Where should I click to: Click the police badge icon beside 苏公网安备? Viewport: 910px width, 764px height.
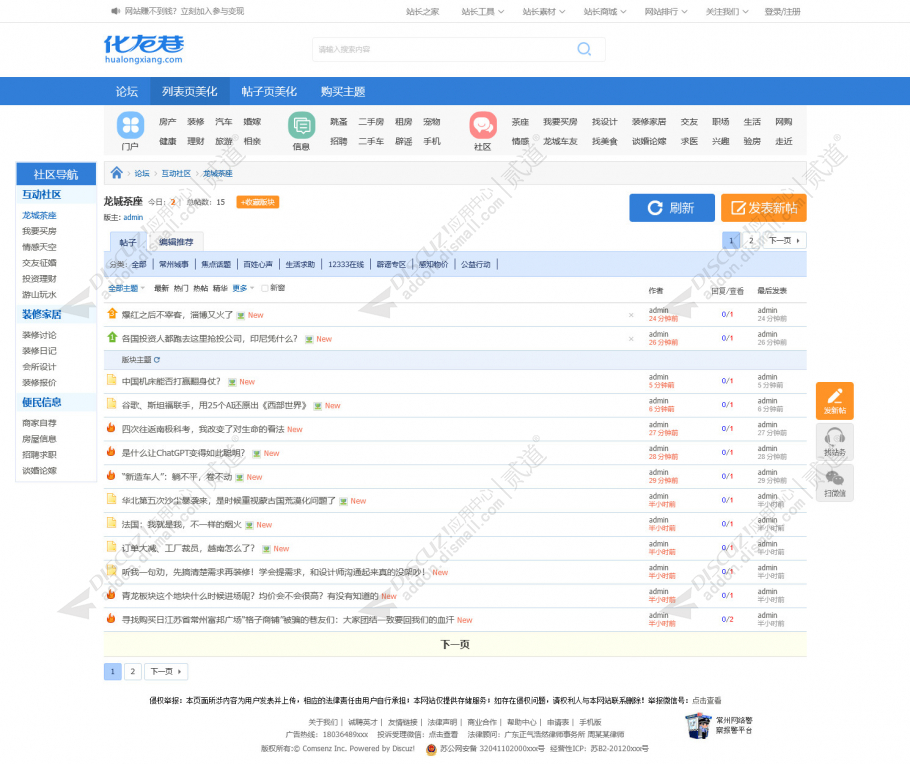pyautogui.click(x=431, y=749)
